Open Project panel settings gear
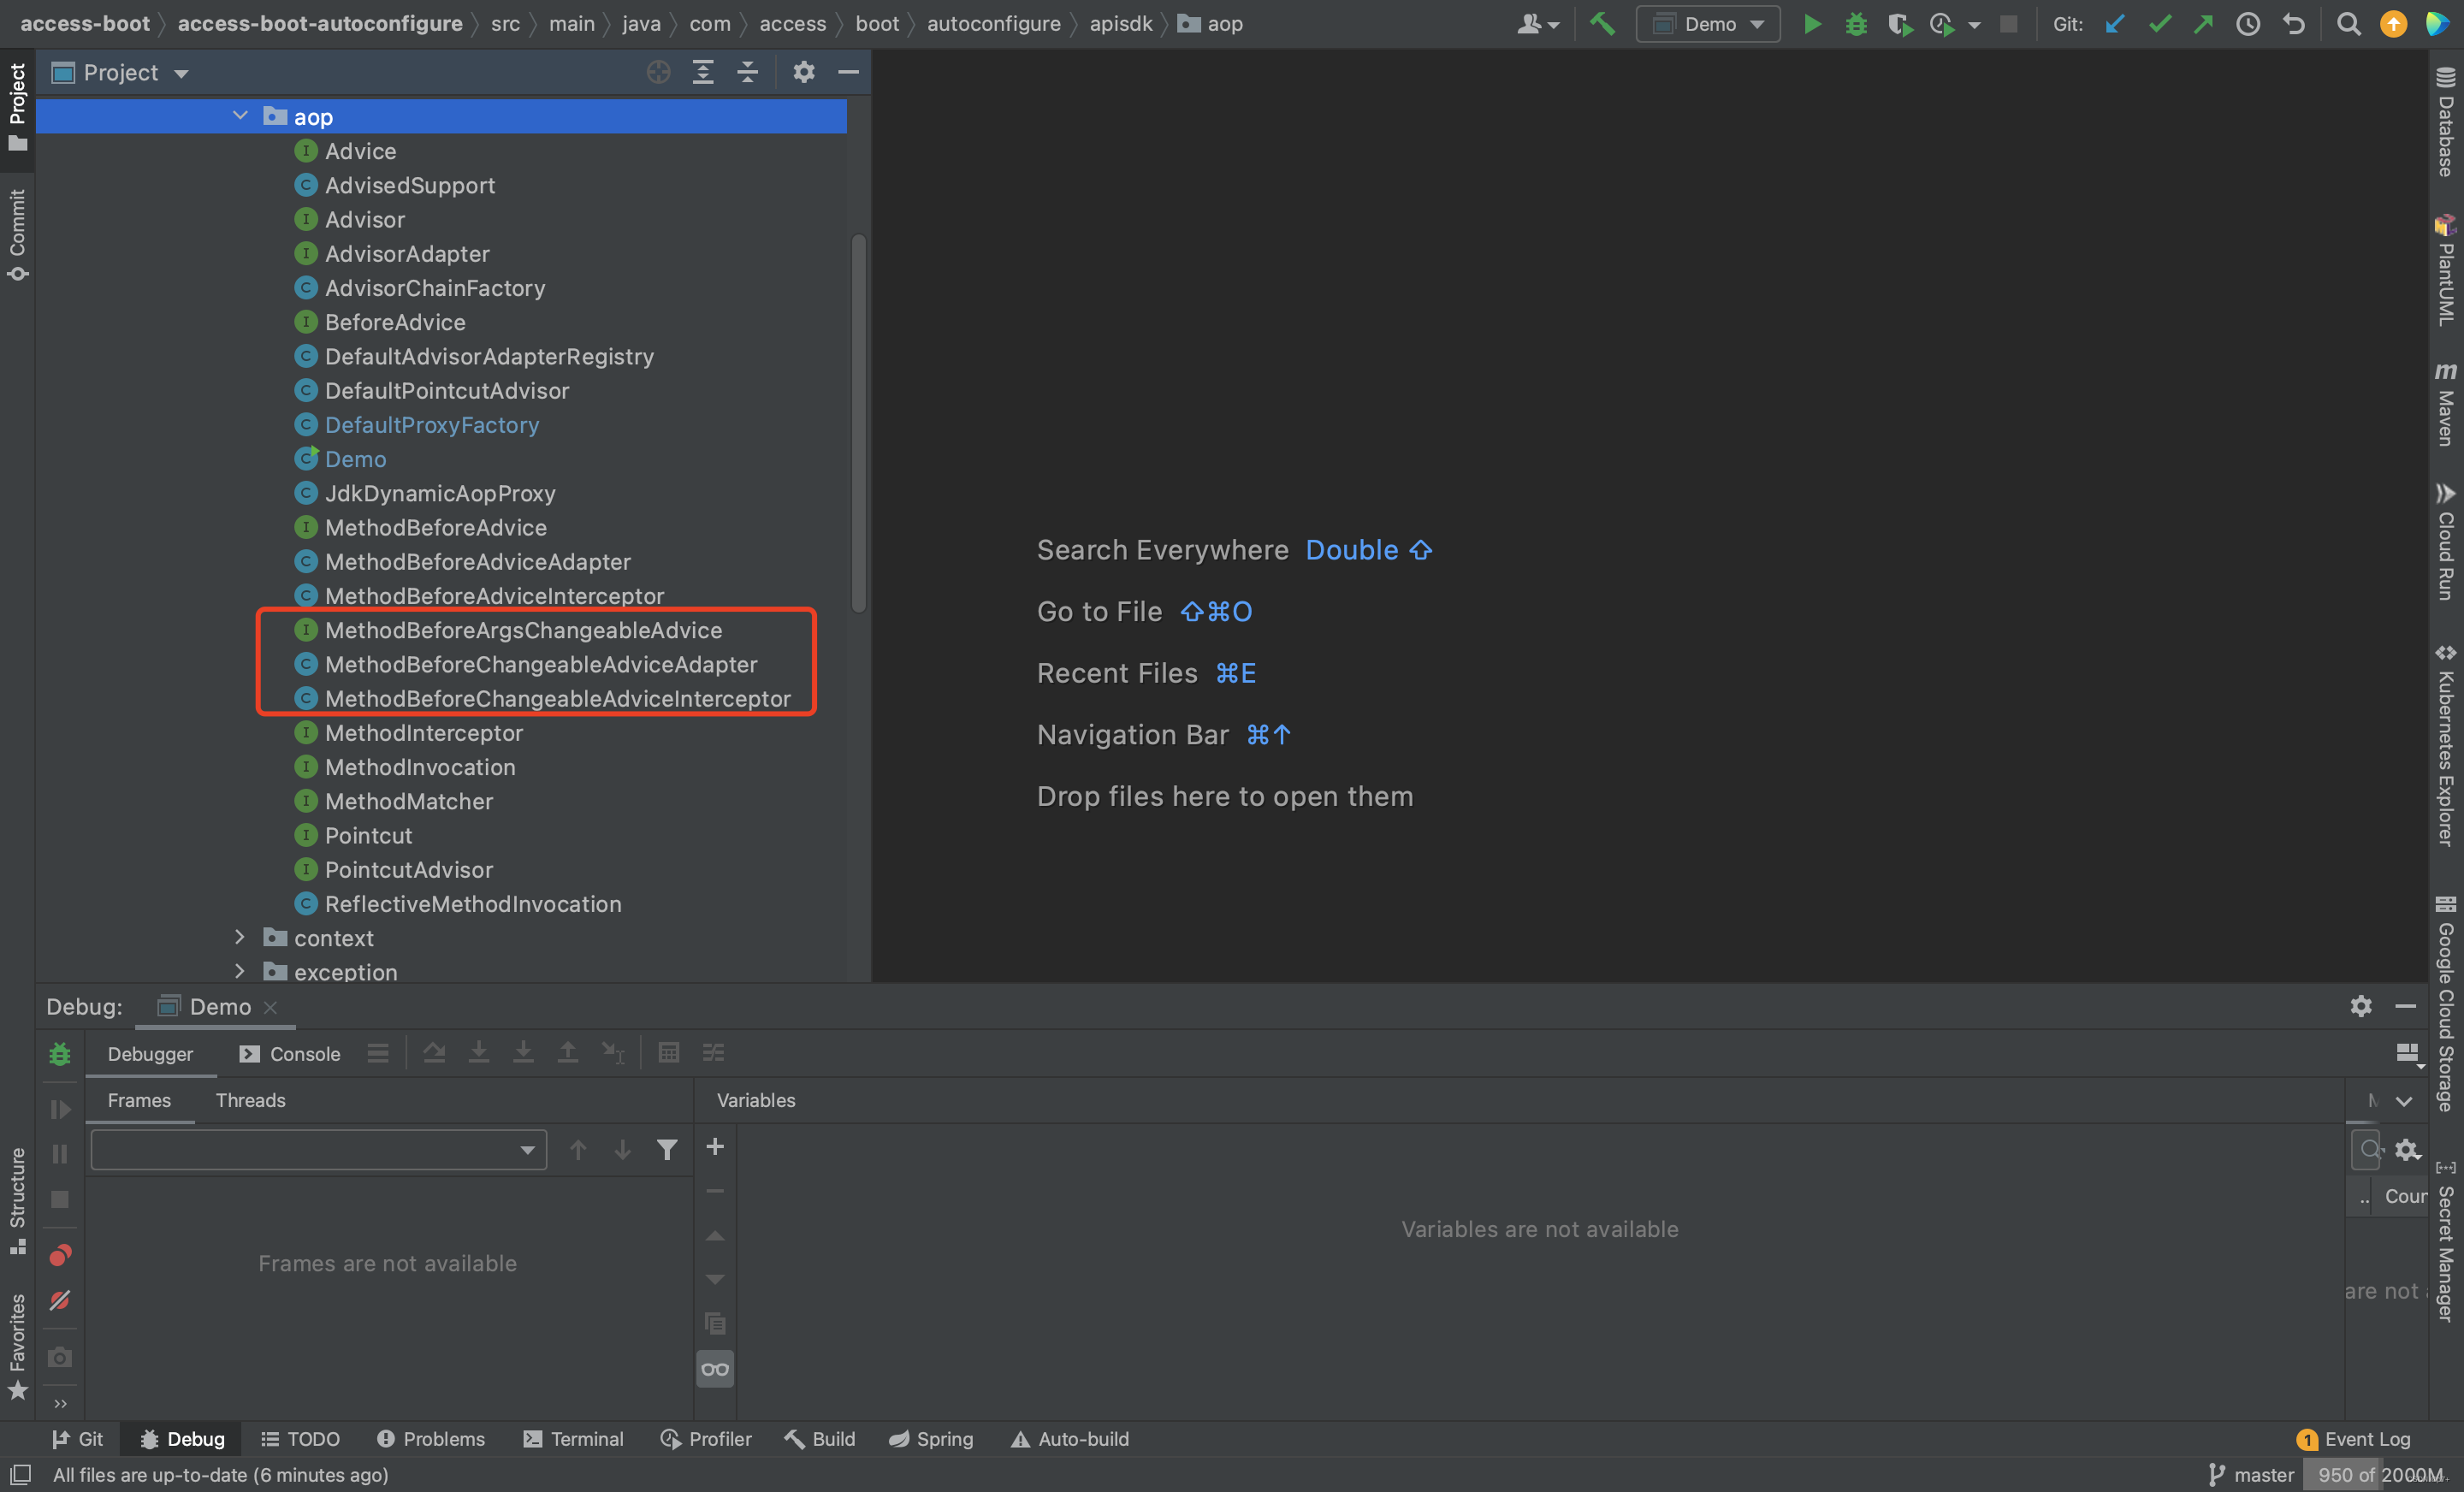The height and width of the screenshot is (1492, 2464). pos(803,72)
